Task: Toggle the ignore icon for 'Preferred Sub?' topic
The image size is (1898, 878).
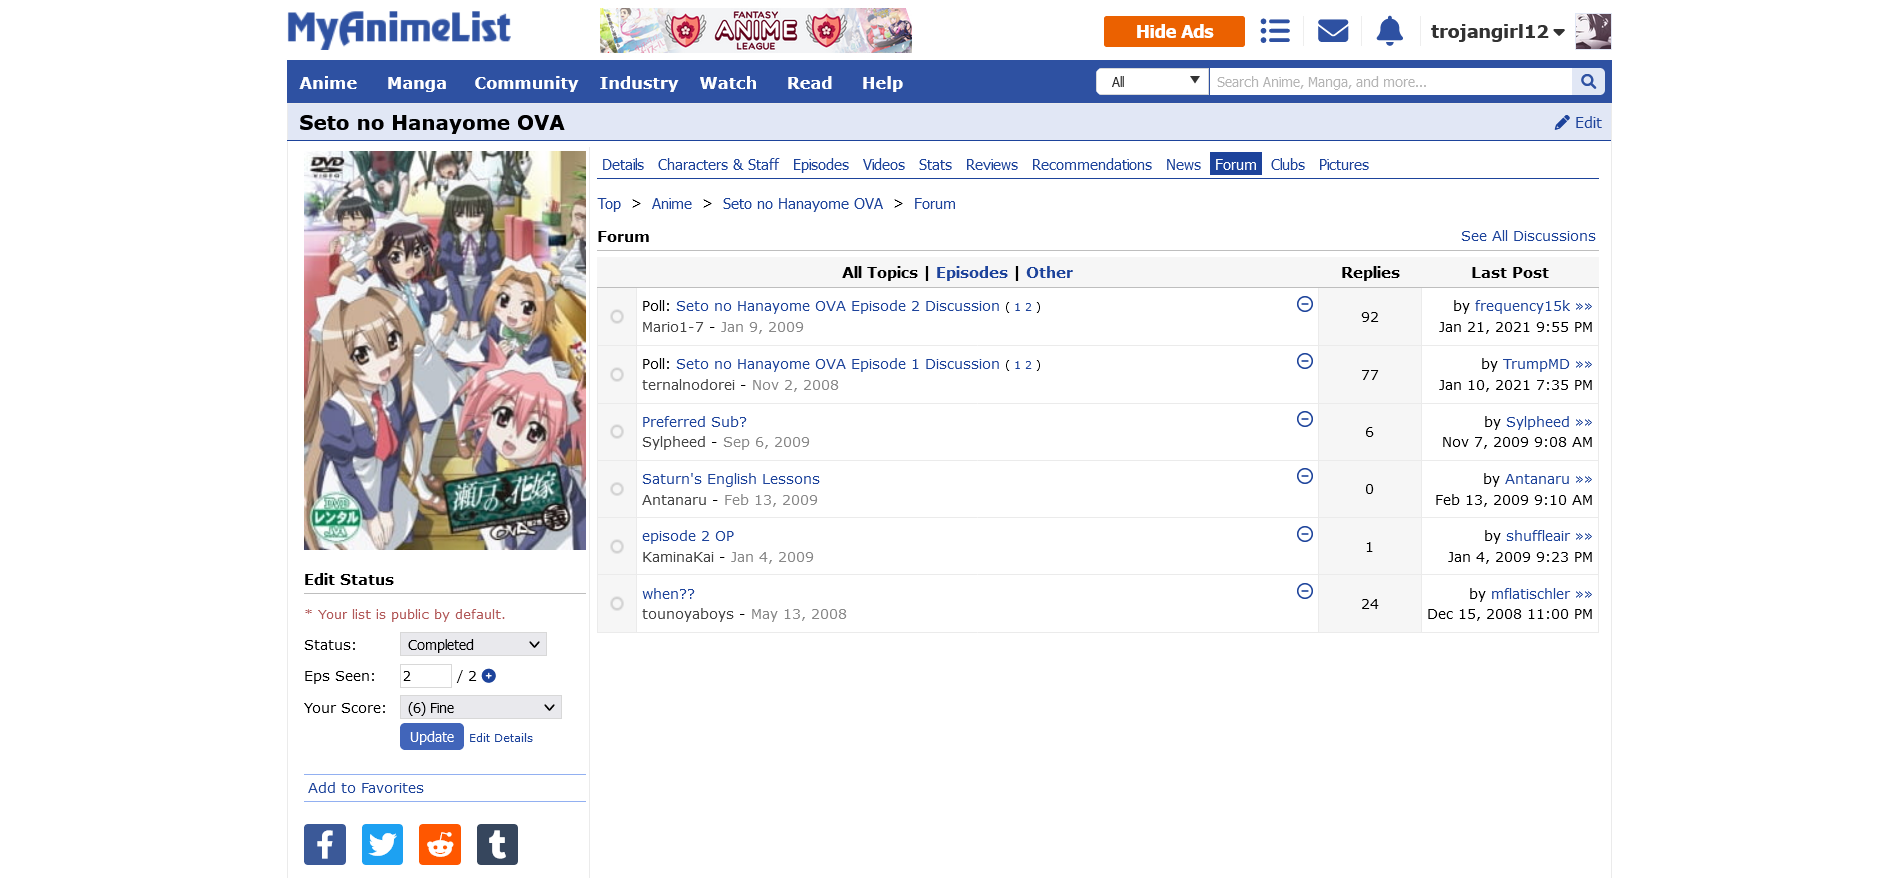Action: coord(1304,419)
